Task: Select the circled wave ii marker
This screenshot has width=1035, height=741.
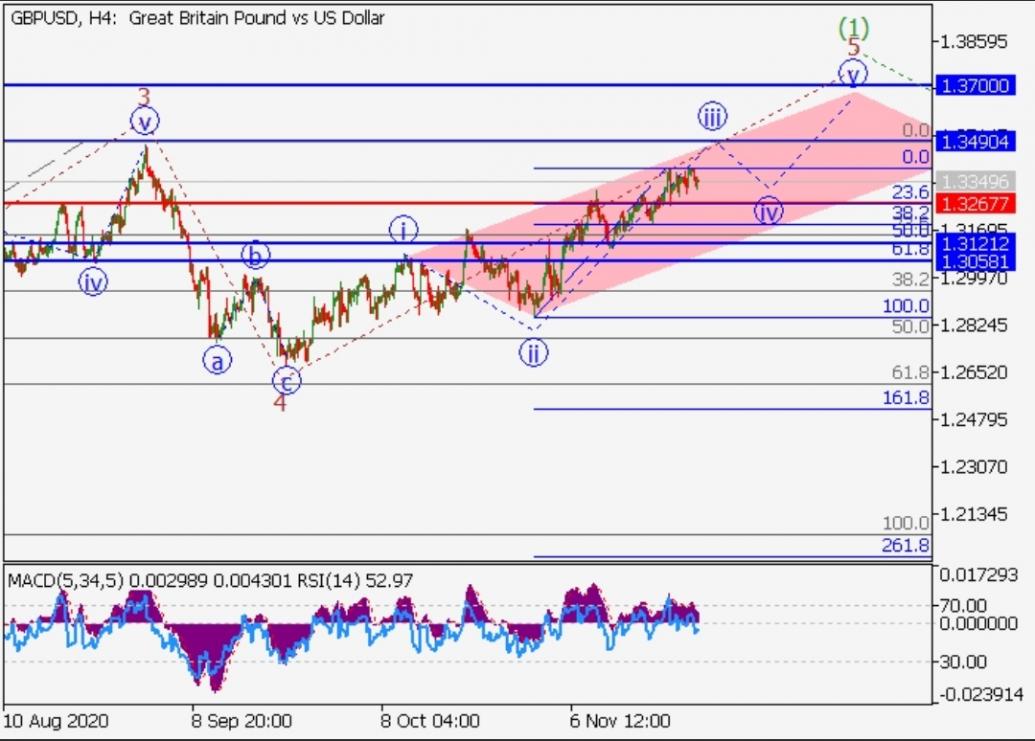Action: click(x=533, y=352)
